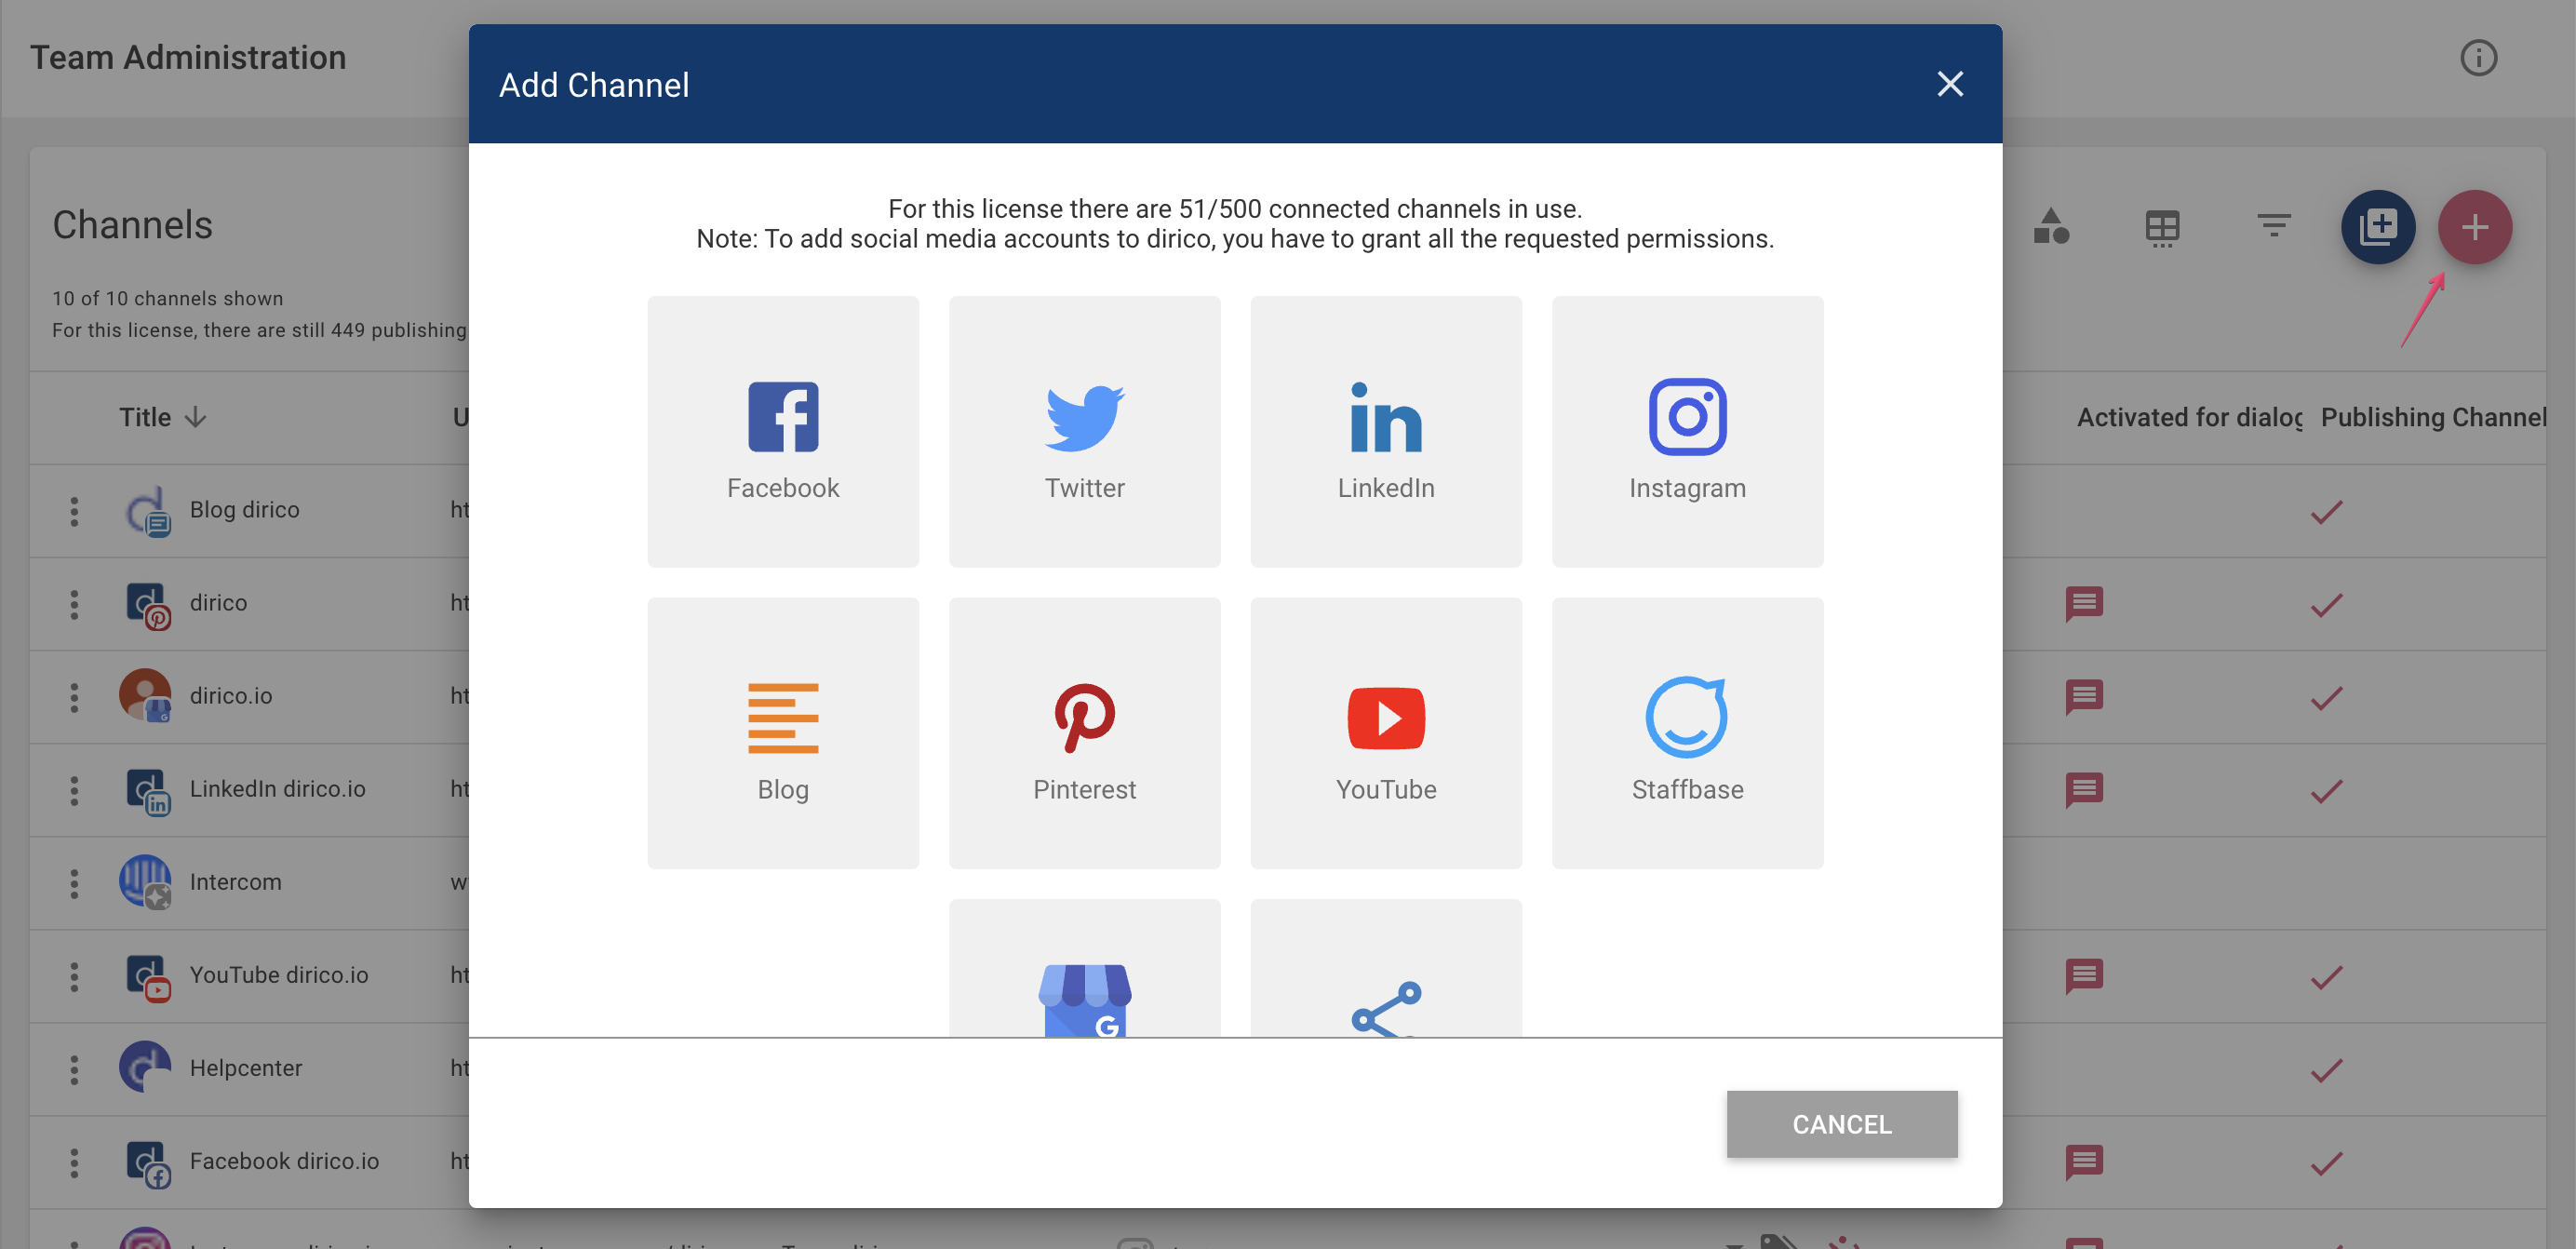Image resolution: width=2576 pixels, height=1249 pixels.
Task: Click the Intercom channel avatar
Action: click(x=146, y=883)
